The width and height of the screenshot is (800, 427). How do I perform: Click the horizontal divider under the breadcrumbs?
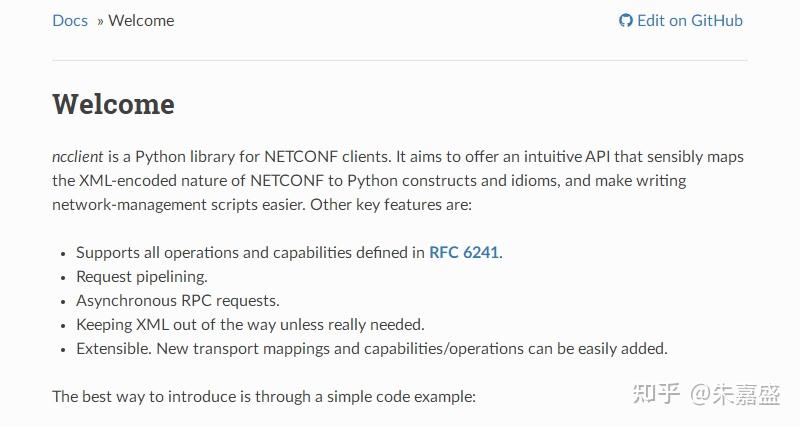point(400,60)
